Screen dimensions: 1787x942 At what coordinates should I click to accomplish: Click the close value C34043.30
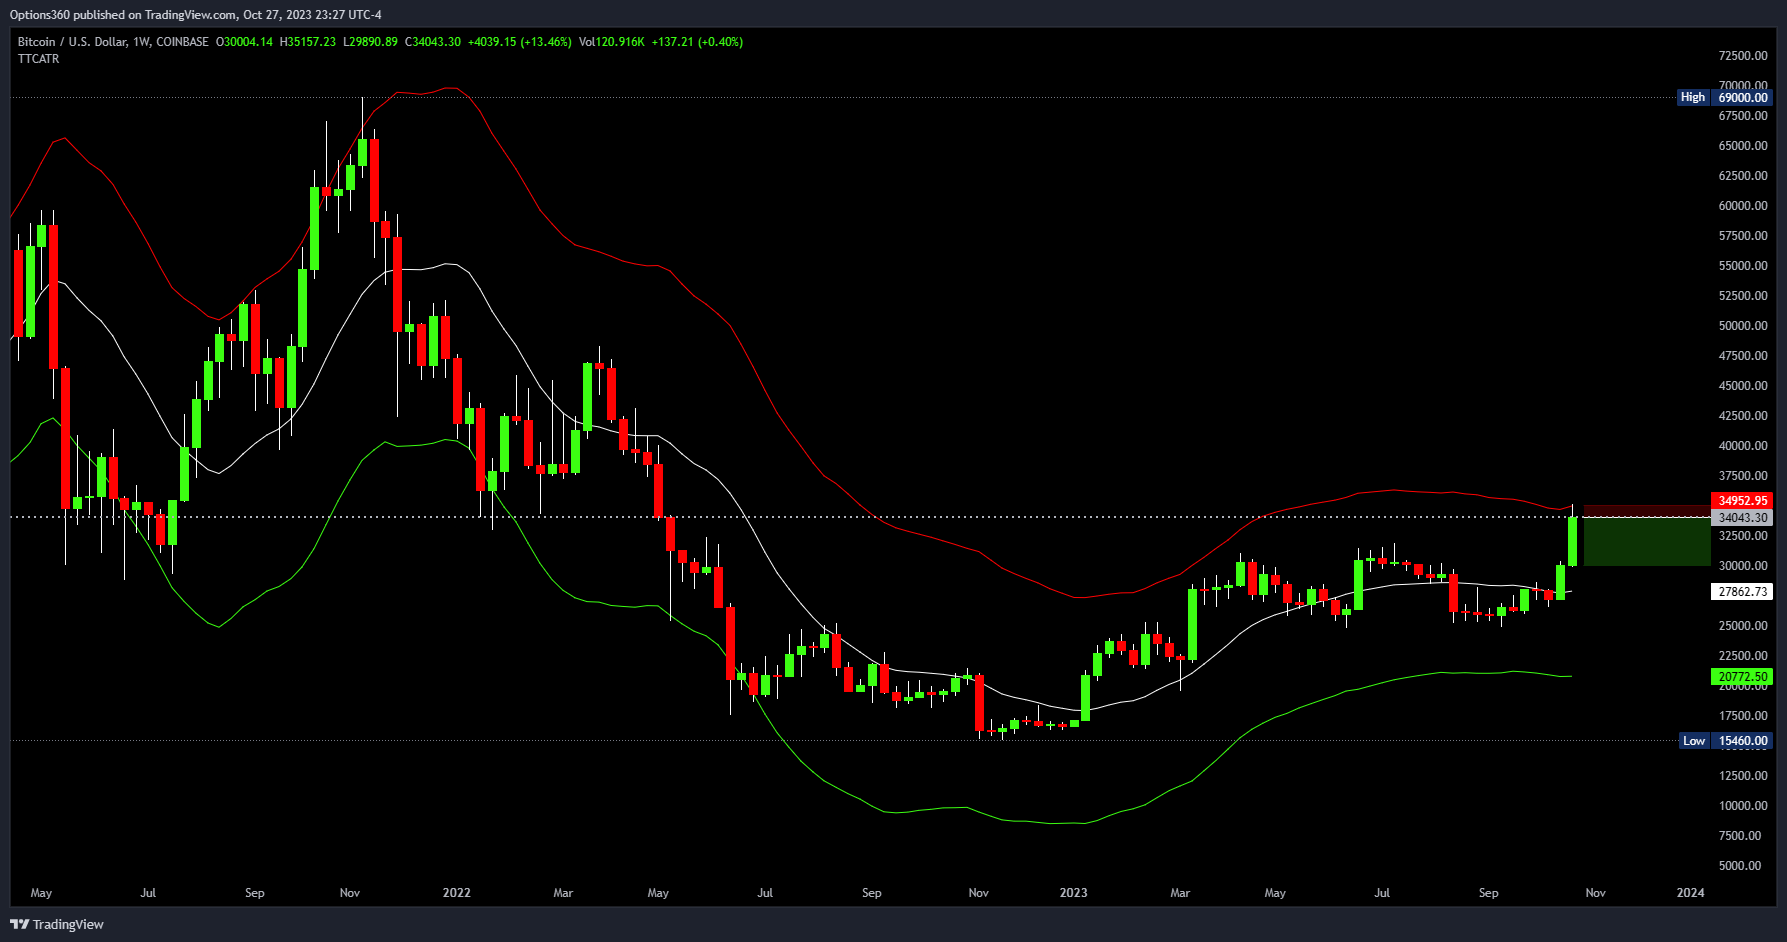(x=433, y=42)
